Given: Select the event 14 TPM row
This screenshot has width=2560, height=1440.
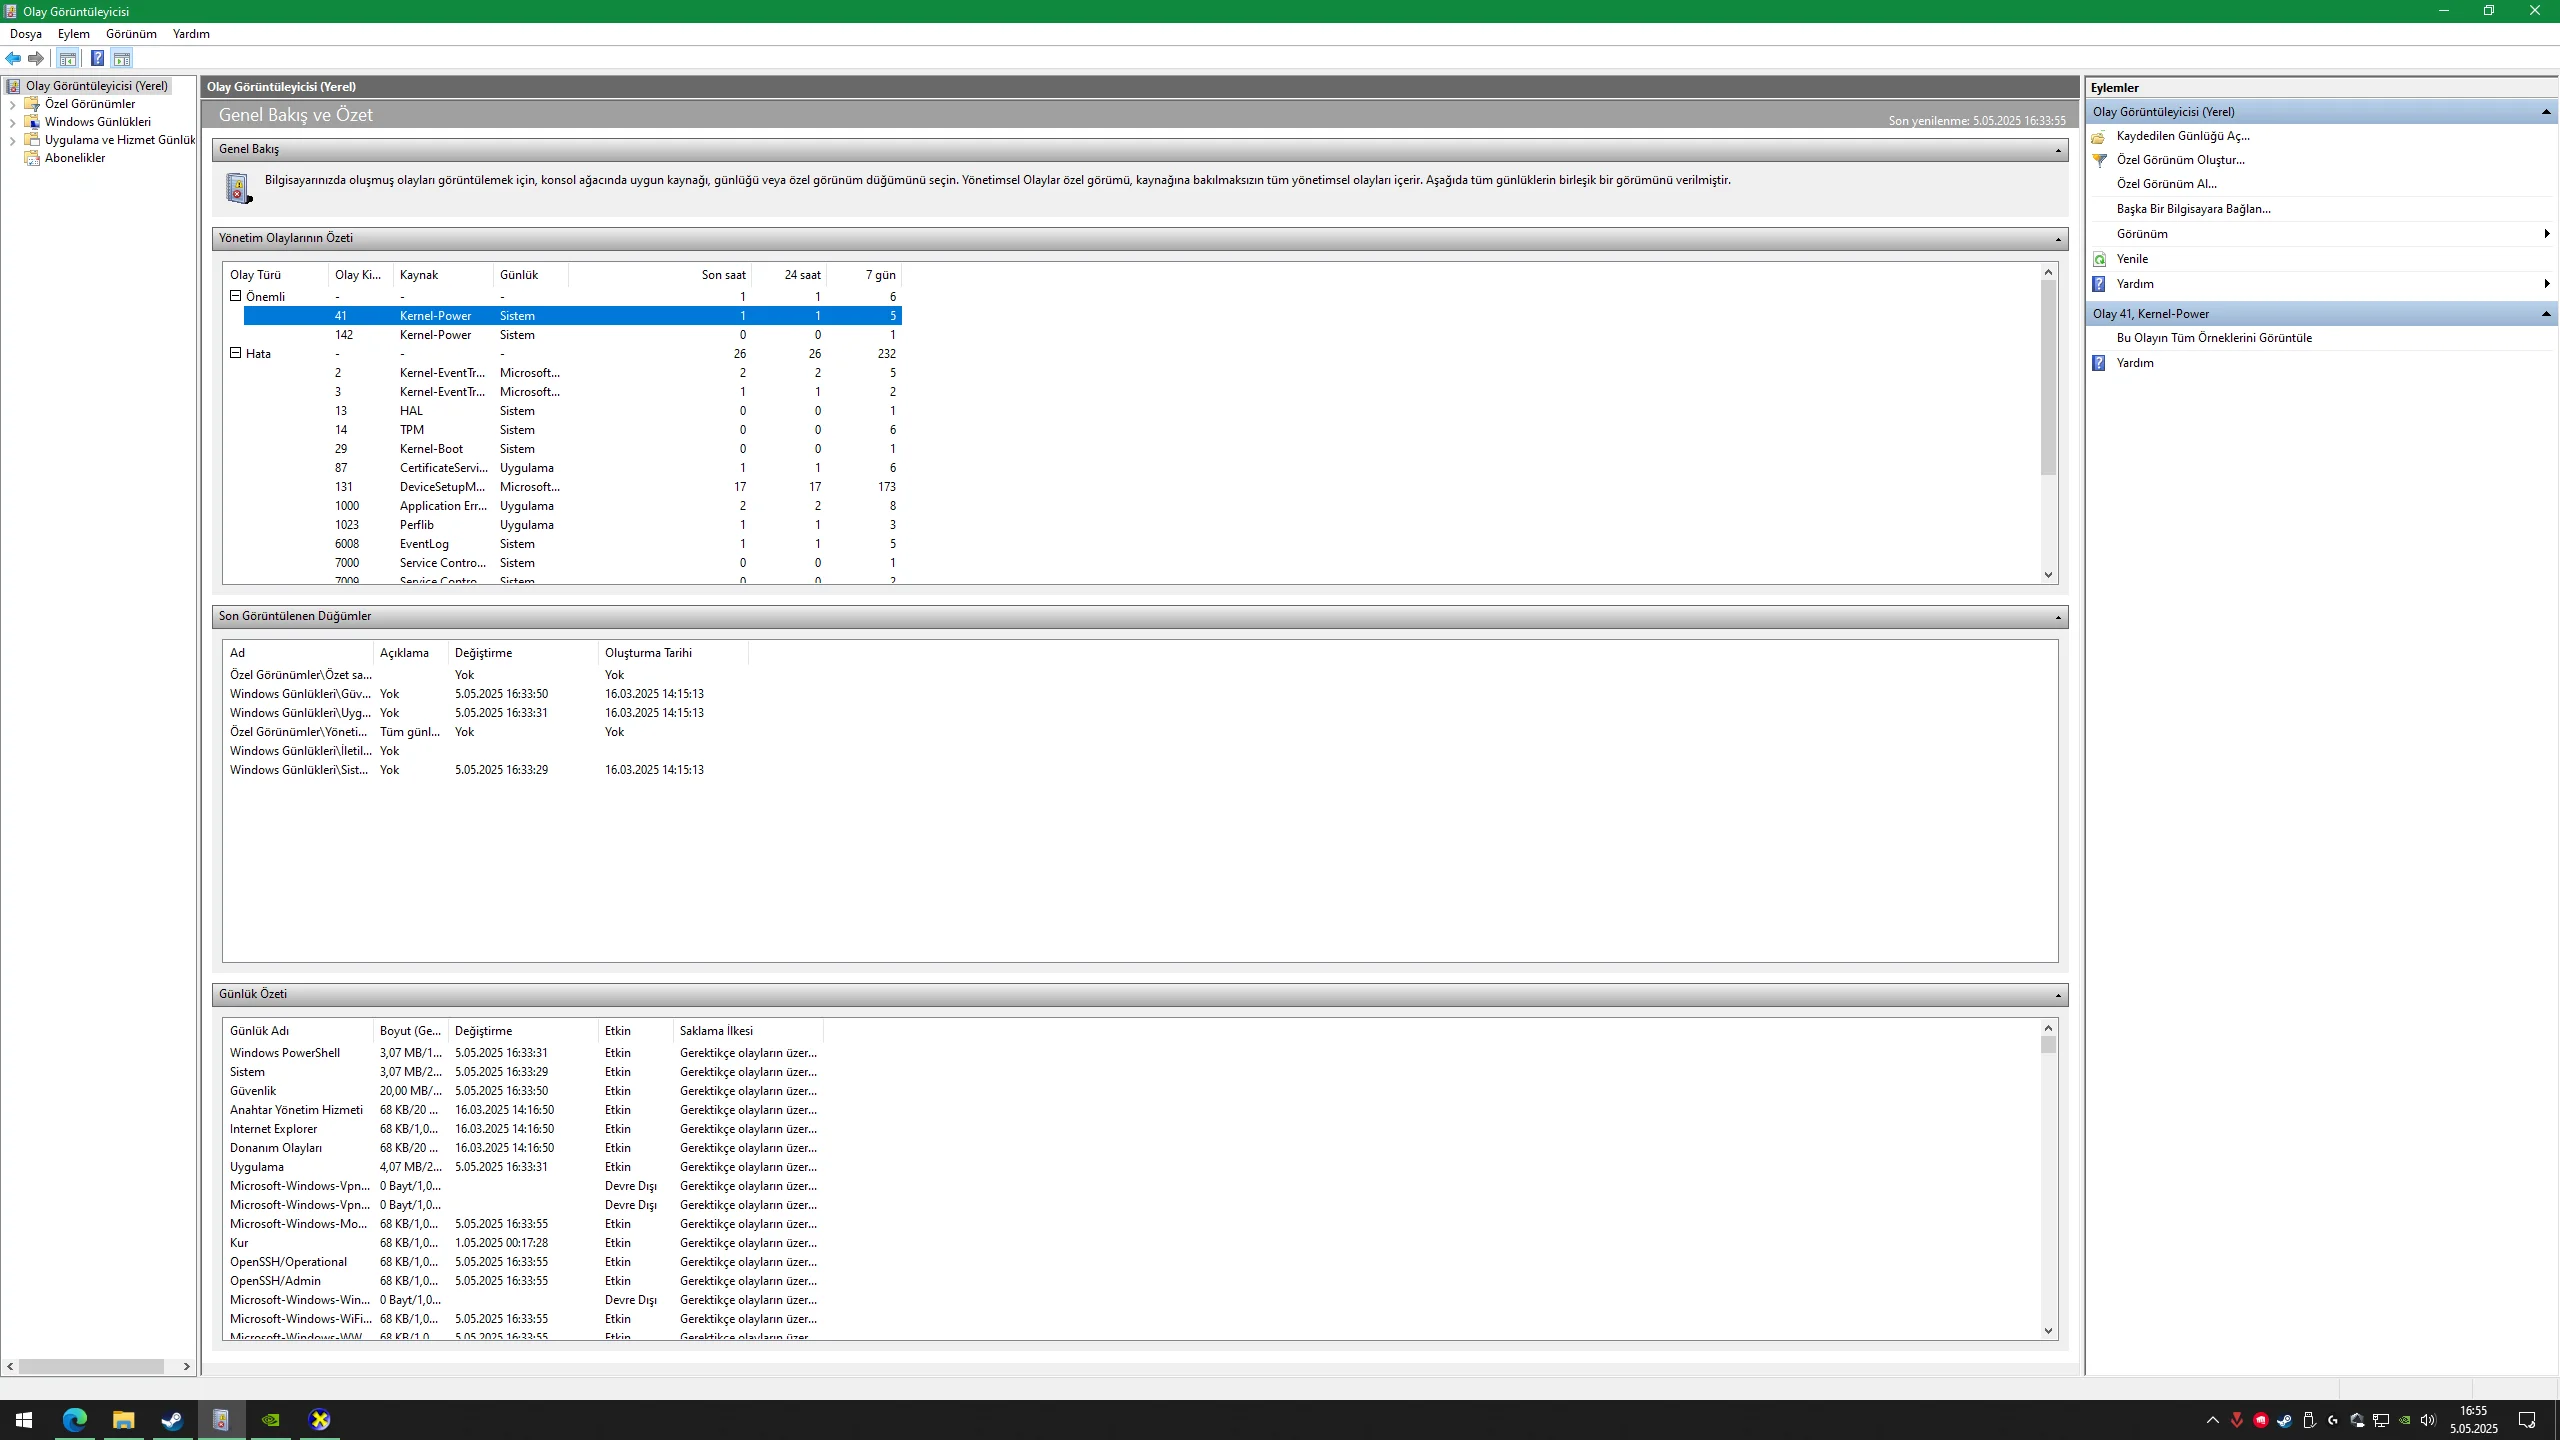Looking at the screenshot, I should click(572, 430).
